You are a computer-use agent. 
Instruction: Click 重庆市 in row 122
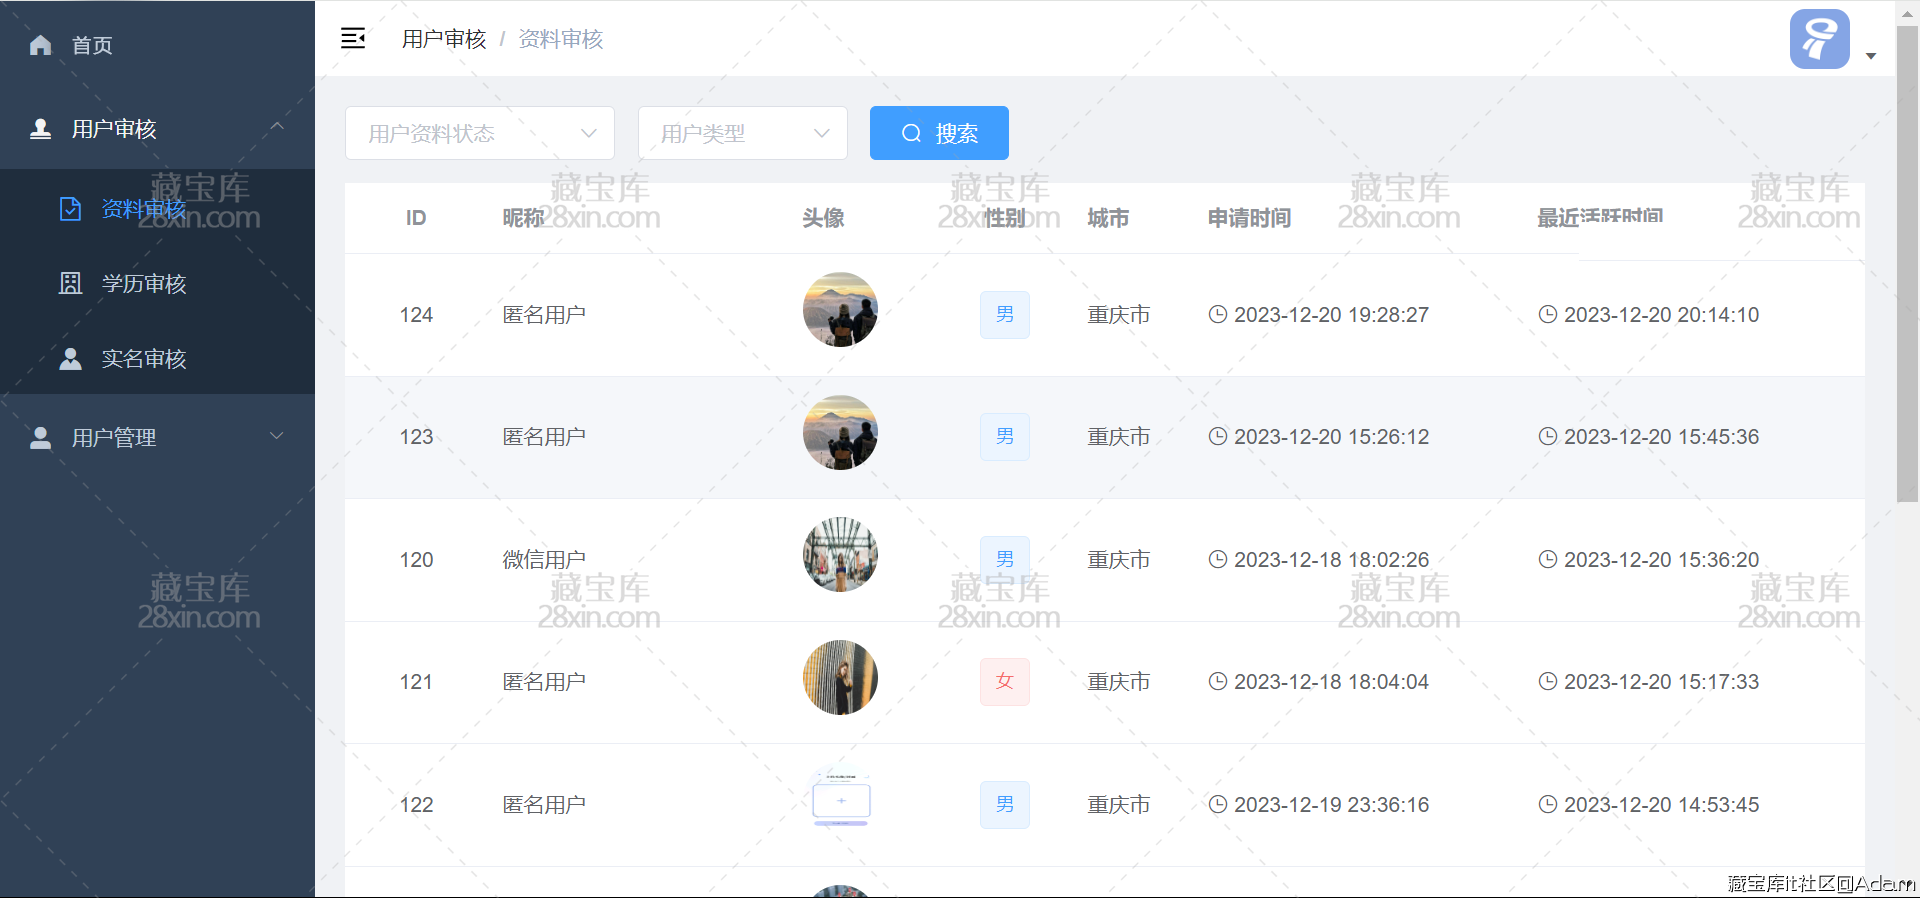[1119, 804]
